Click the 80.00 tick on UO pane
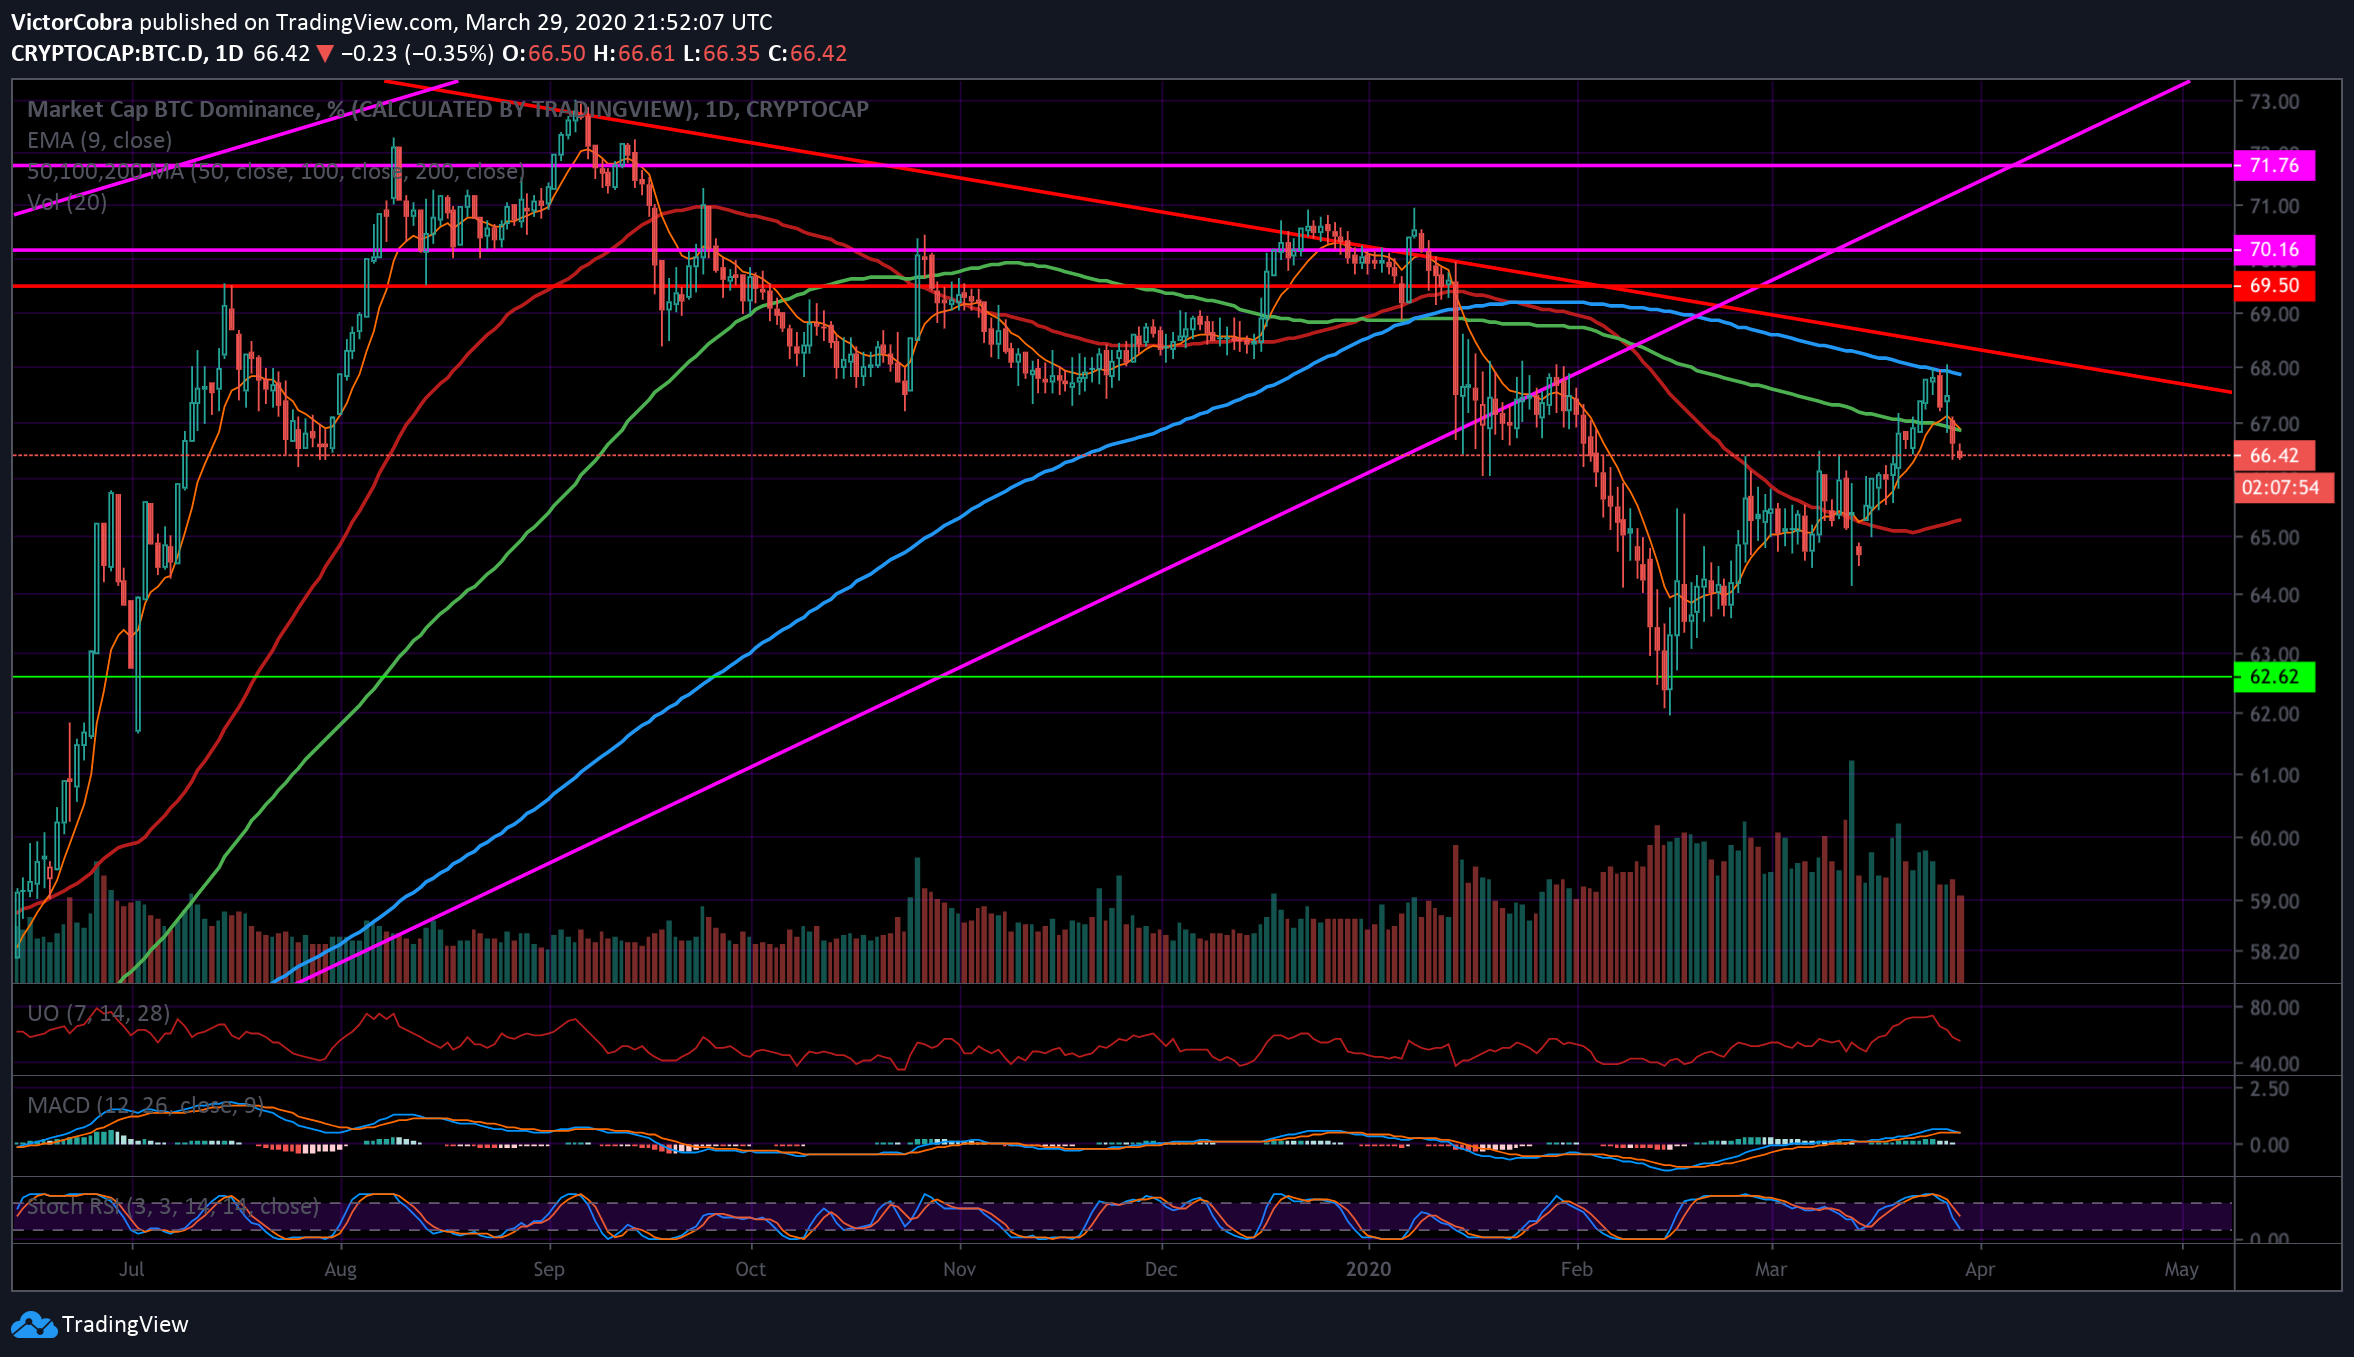 pos(2274,1007)
